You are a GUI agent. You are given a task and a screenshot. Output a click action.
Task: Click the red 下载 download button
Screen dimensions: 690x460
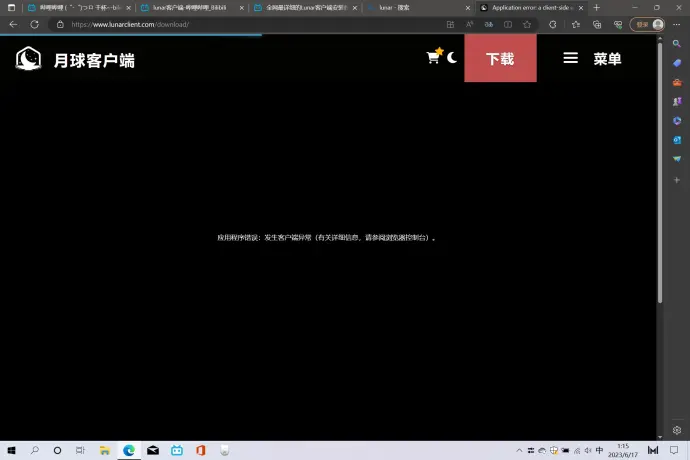[500, 59]
